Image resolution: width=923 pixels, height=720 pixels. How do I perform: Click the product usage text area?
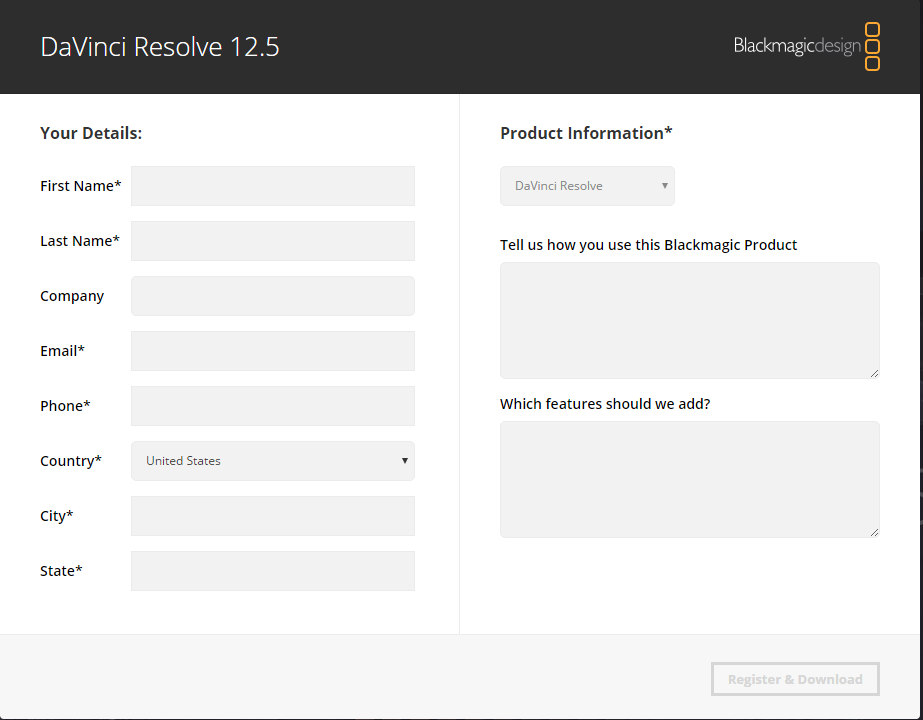689,320
